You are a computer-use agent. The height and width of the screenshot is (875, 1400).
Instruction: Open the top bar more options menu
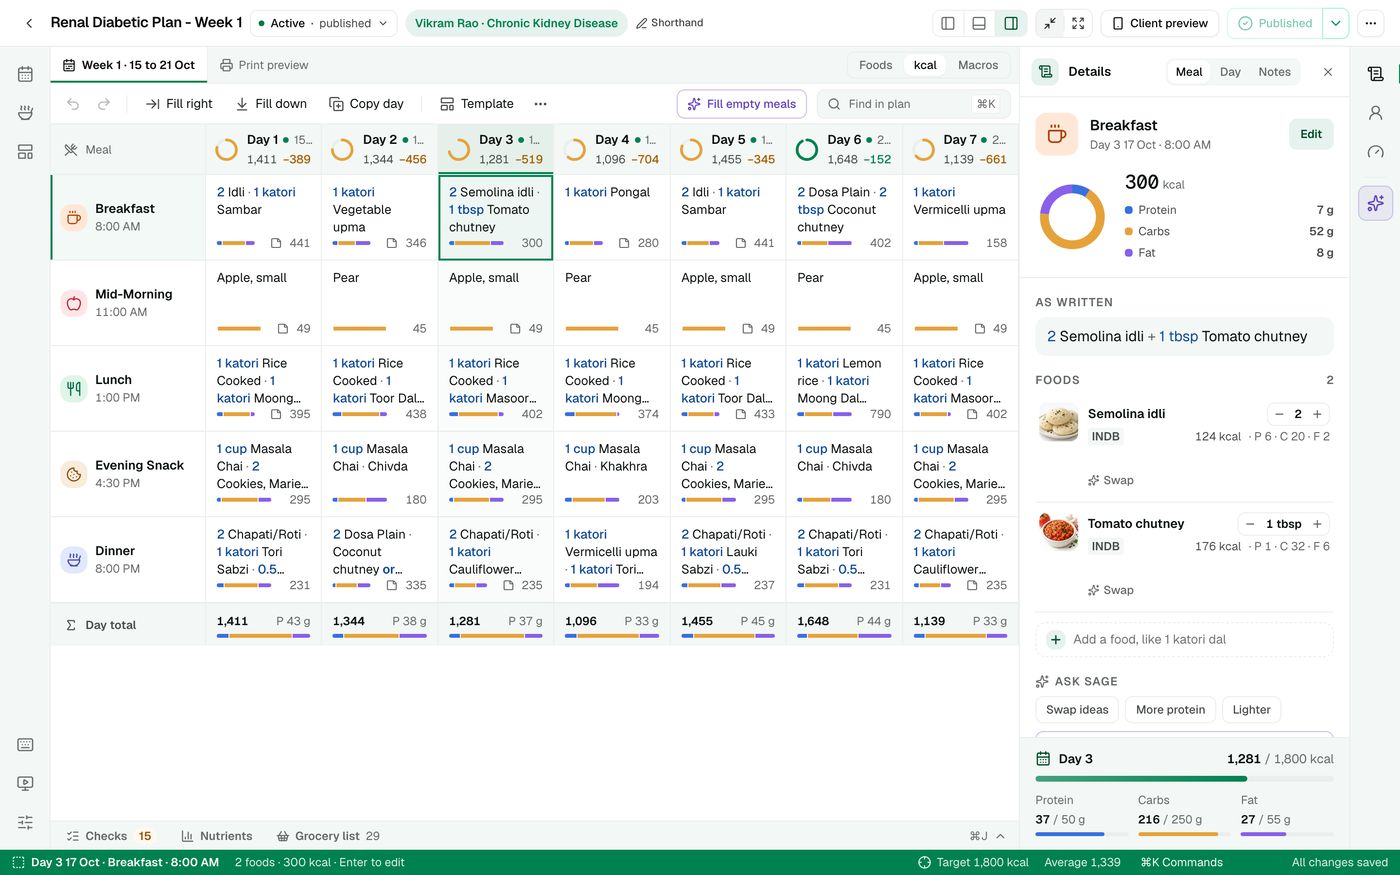(x=1370, y=23)
